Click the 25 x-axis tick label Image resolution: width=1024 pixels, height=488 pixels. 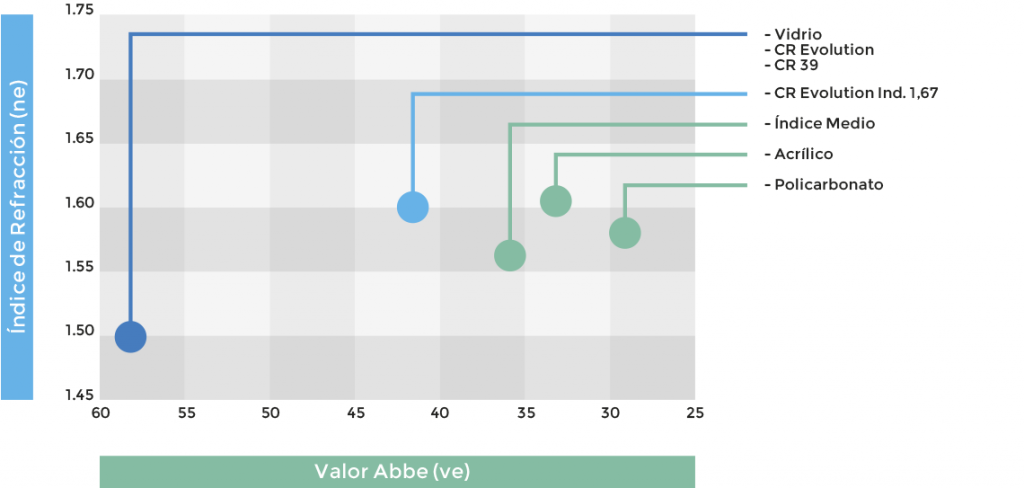click(x=695, y=412)
